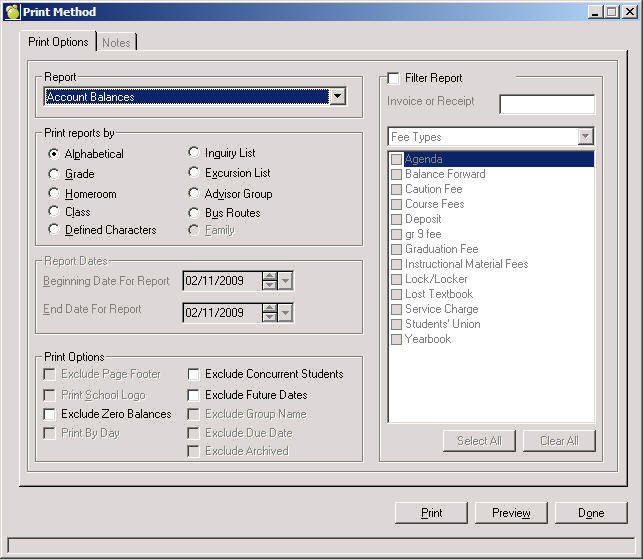Select Bus Routes radio button
Screen dimensions: 643x559
coord(194,213)
